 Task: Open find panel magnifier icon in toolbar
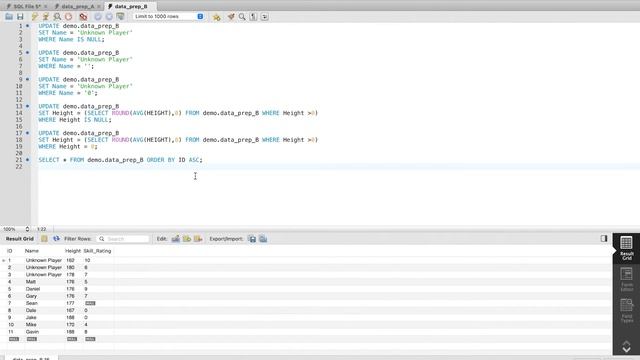[242, 17]
